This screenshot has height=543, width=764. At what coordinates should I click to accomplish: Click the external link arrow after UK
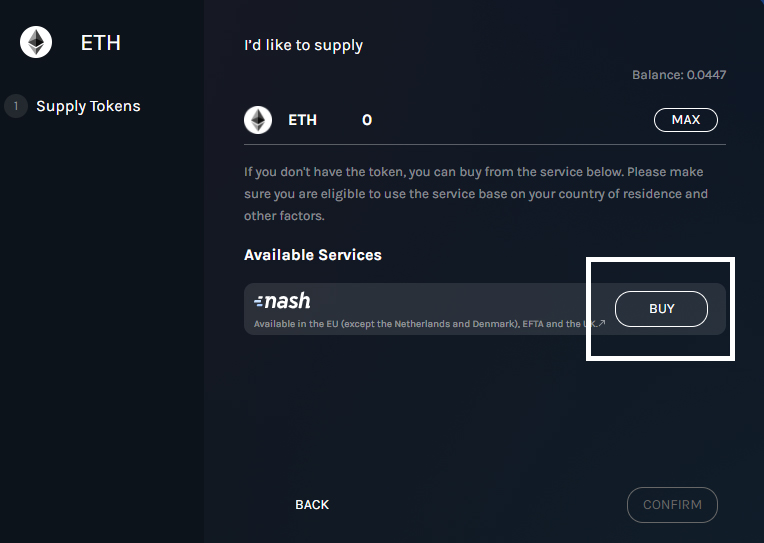(x=602, y=323)
